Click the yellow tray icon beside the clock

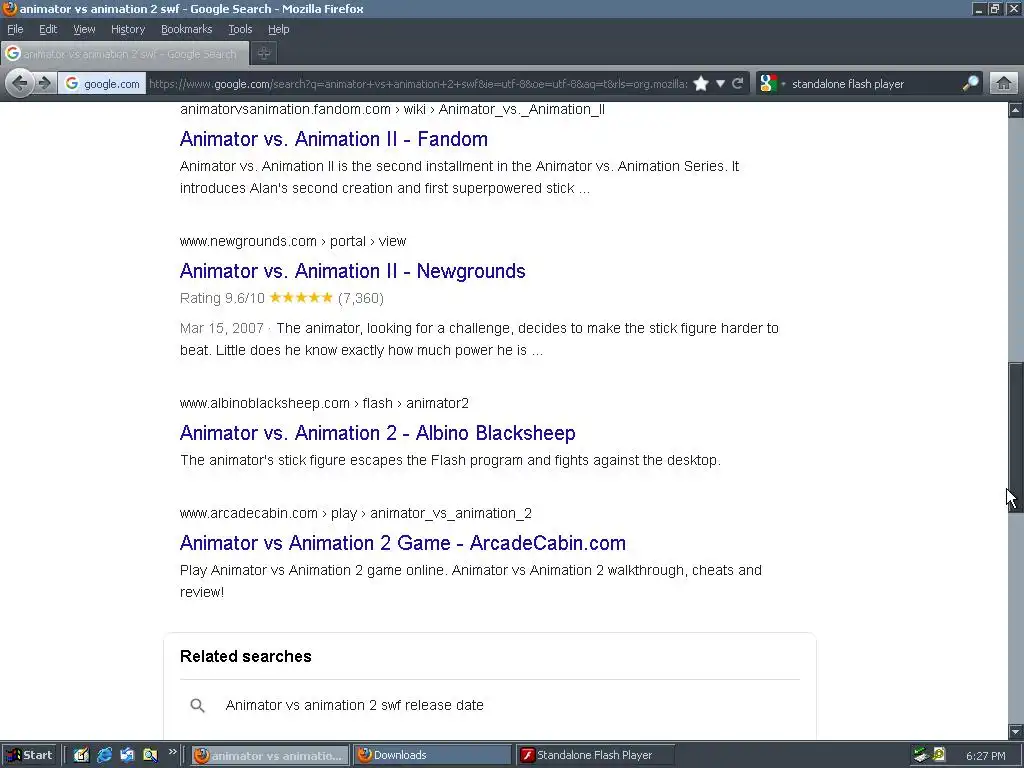[x=939, y=755]
